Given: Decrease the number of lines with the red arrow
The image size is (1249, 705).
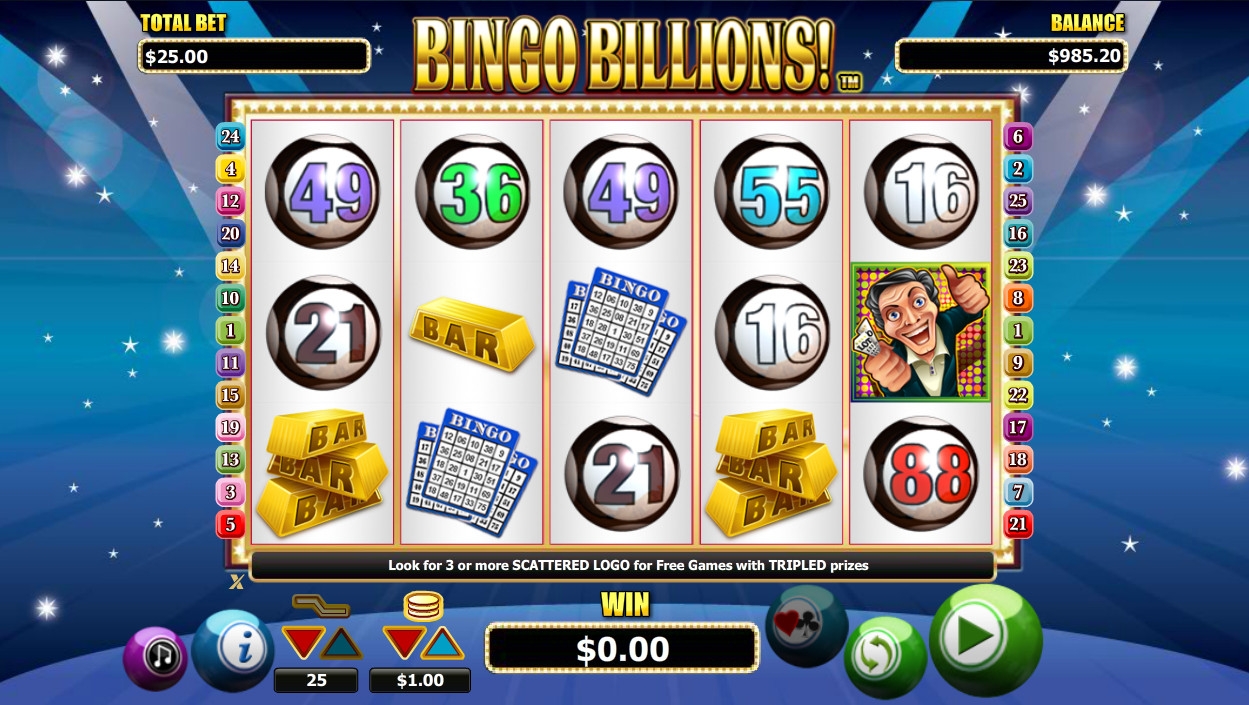Looking at the screenshot, I should pyautogui.click(x=302, y=642).
